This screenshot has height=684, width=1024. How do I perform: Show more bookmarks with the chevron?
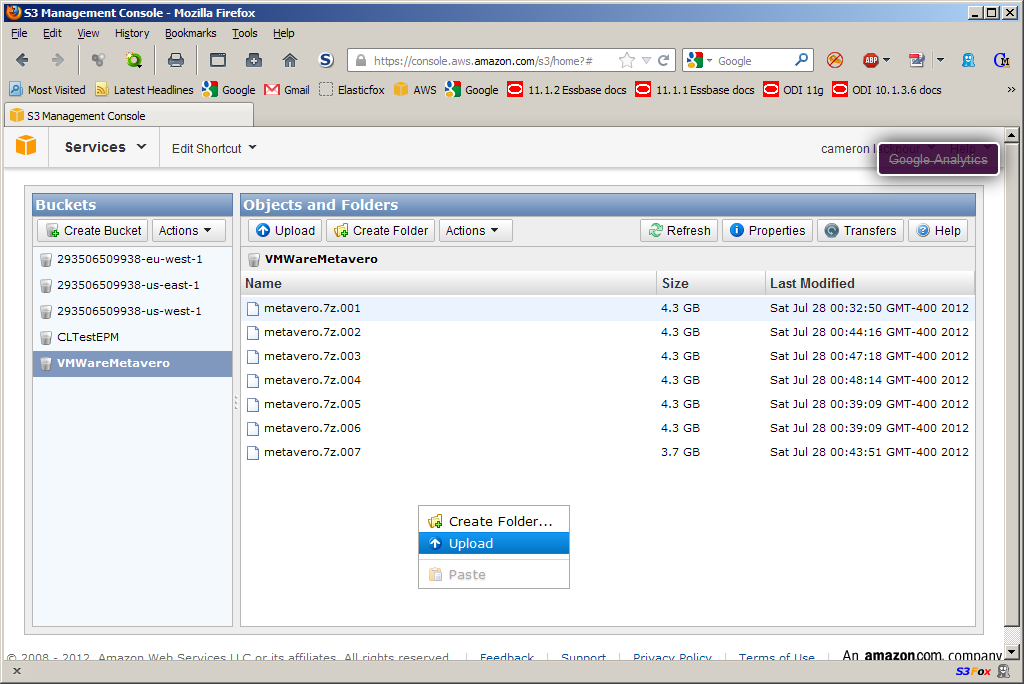1011,90
